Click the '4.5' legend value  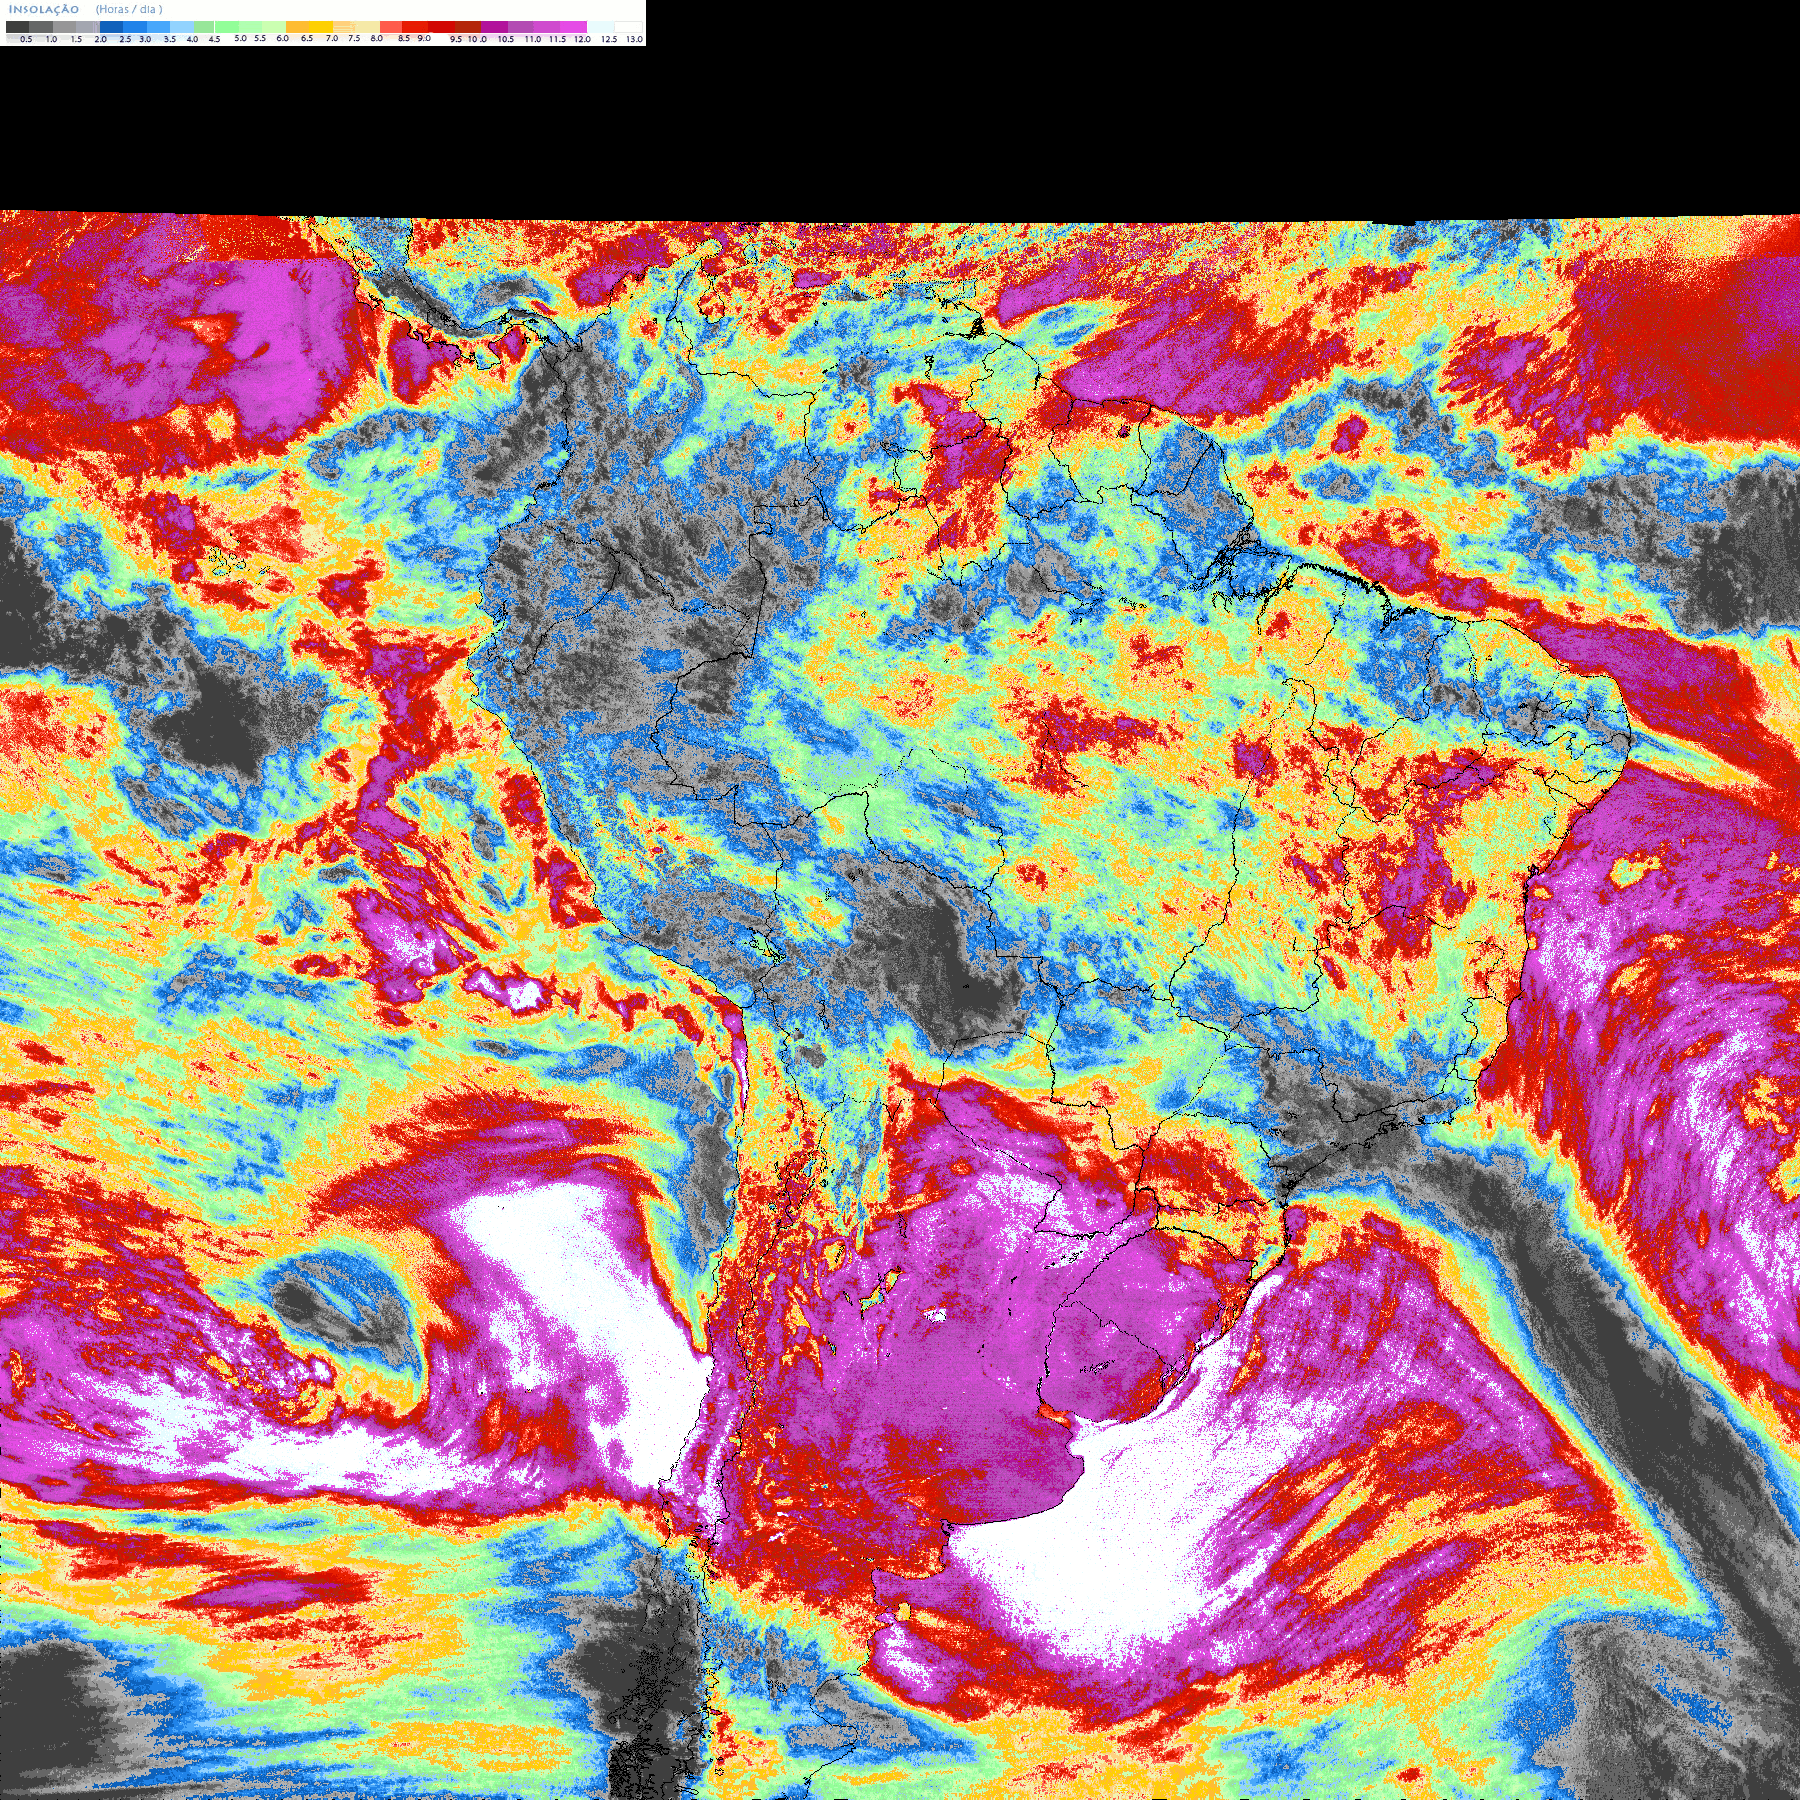pyautogui.click(x=214, y=39)
